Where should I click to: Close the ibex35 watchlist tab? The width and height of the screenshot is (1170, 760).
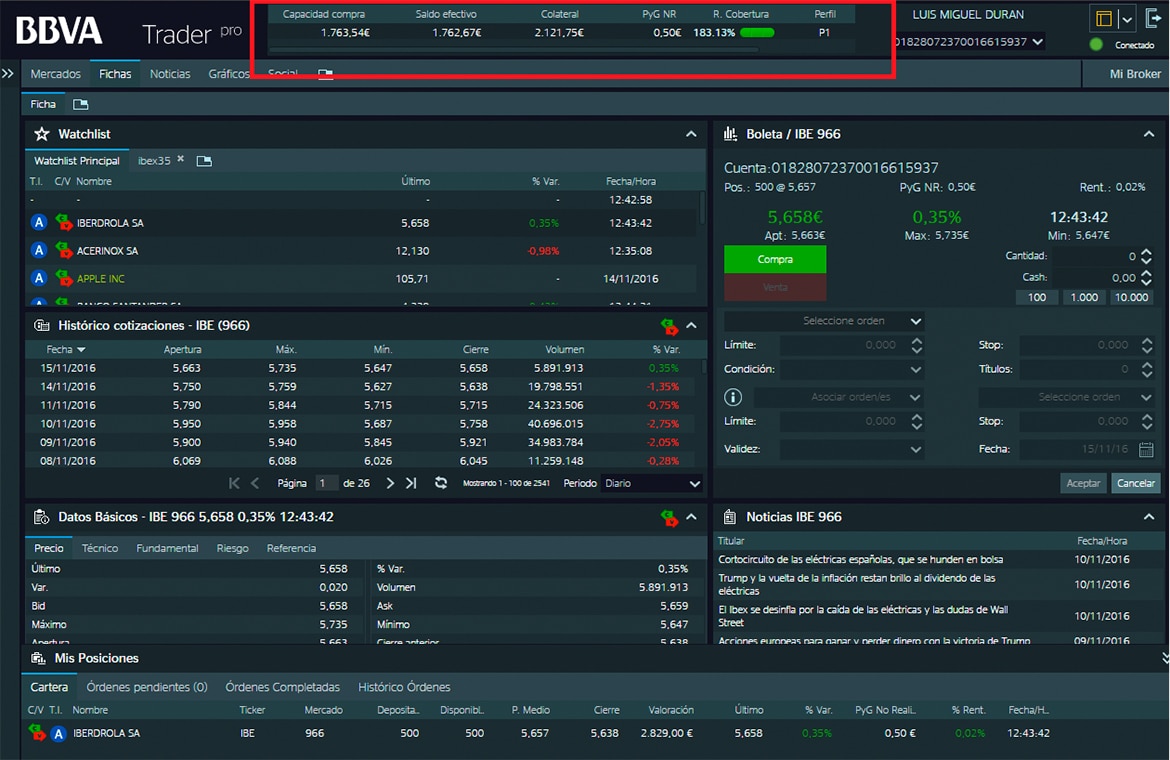coord(181,160)
